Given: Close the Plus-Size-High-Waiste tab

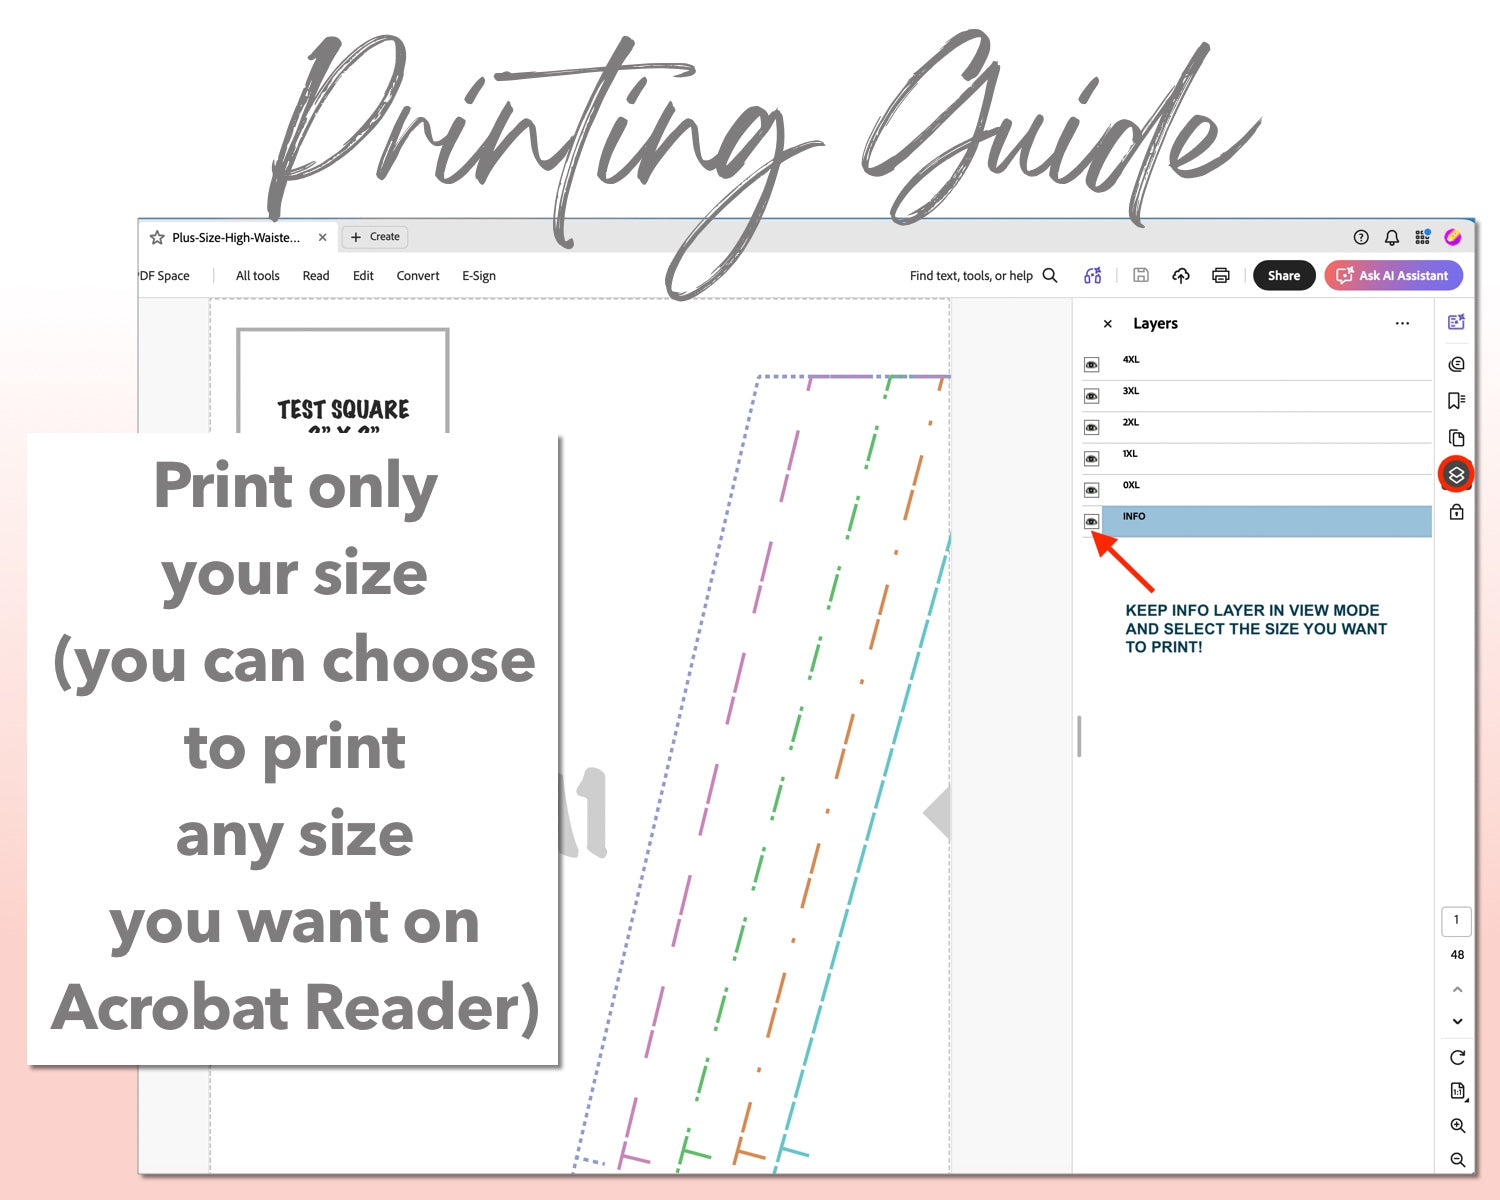Looking at the screenshot, I should [x=322, y=238].
